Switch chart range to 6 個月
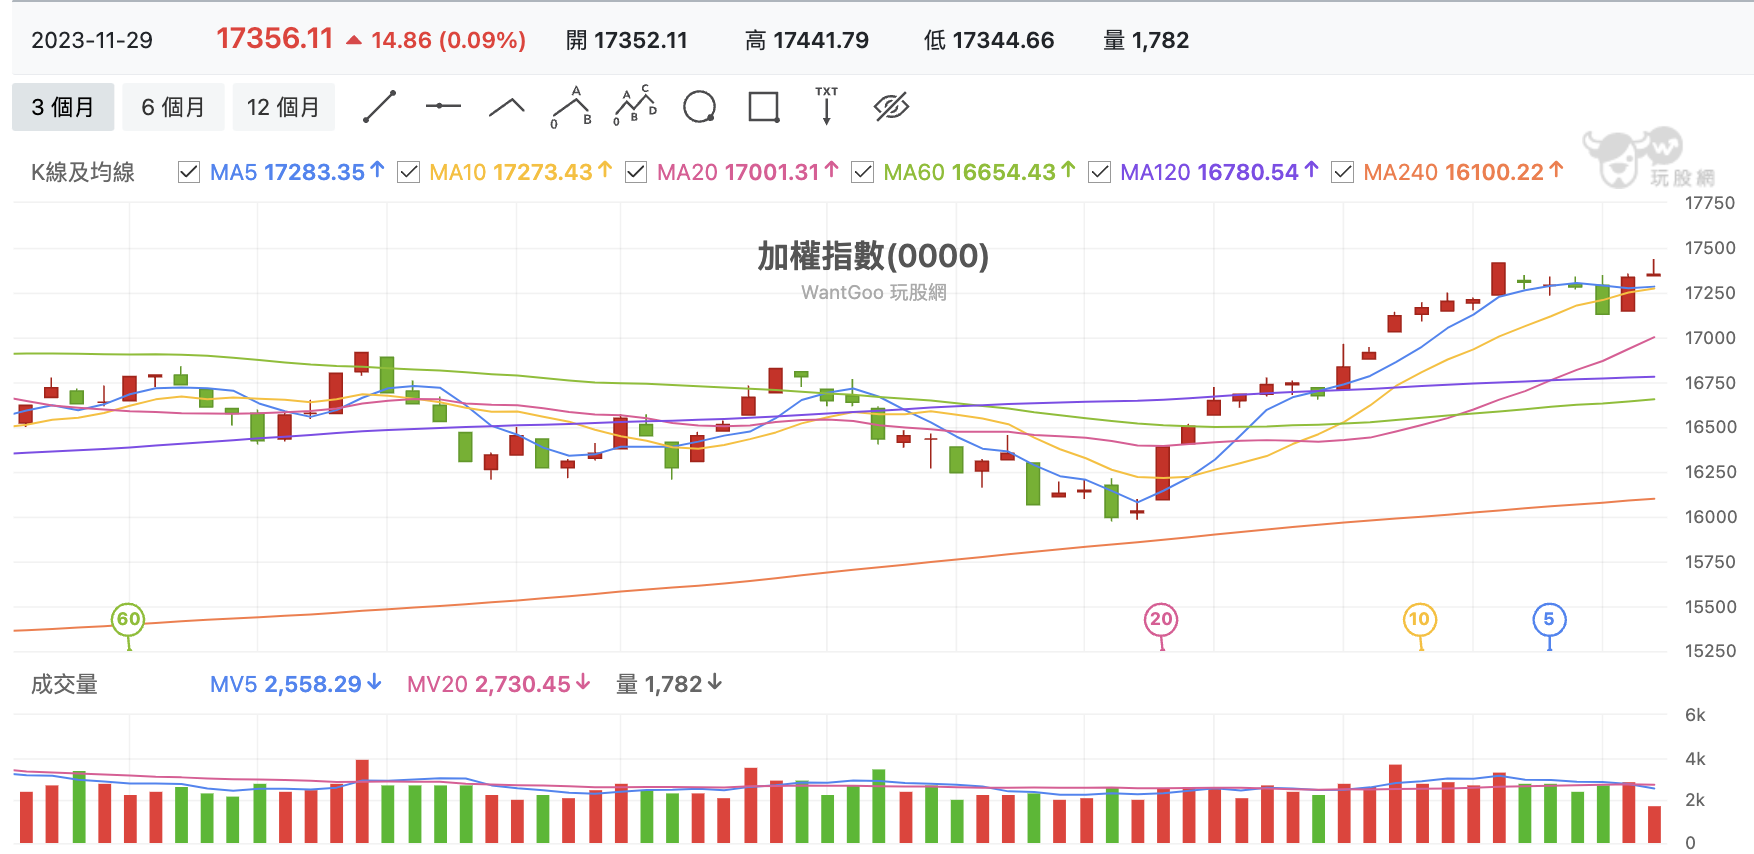 [173, 107]
